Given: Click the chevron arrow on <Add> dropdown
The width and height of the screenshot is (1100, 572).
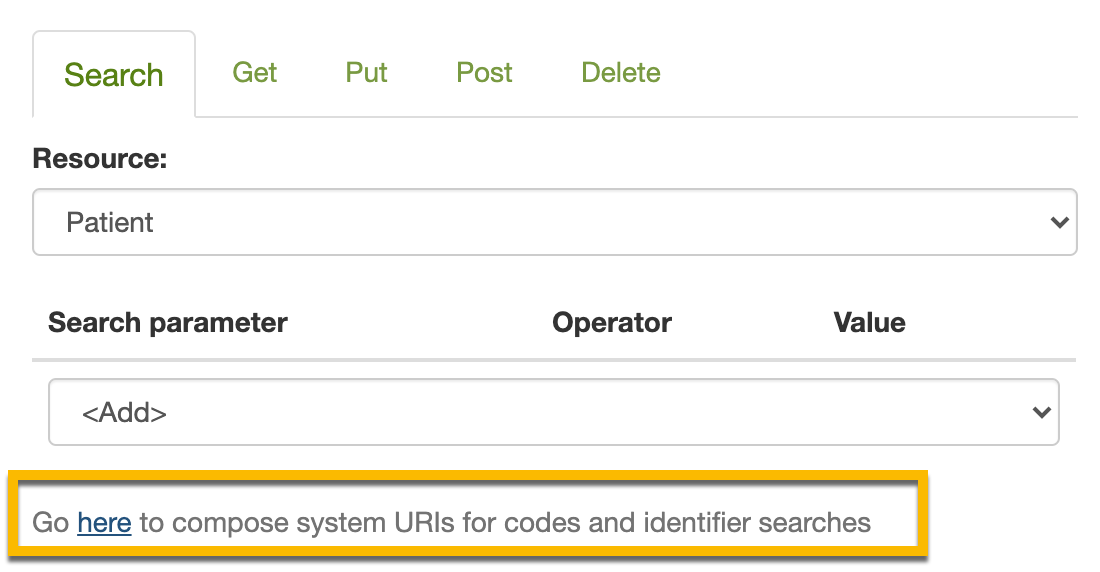Looking at the screenshot, I should 1042,412.
